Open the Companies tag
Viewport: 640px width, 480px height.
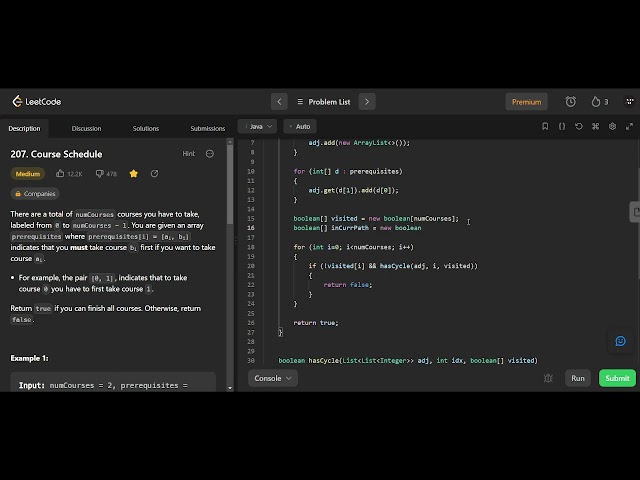coord(35,194)
